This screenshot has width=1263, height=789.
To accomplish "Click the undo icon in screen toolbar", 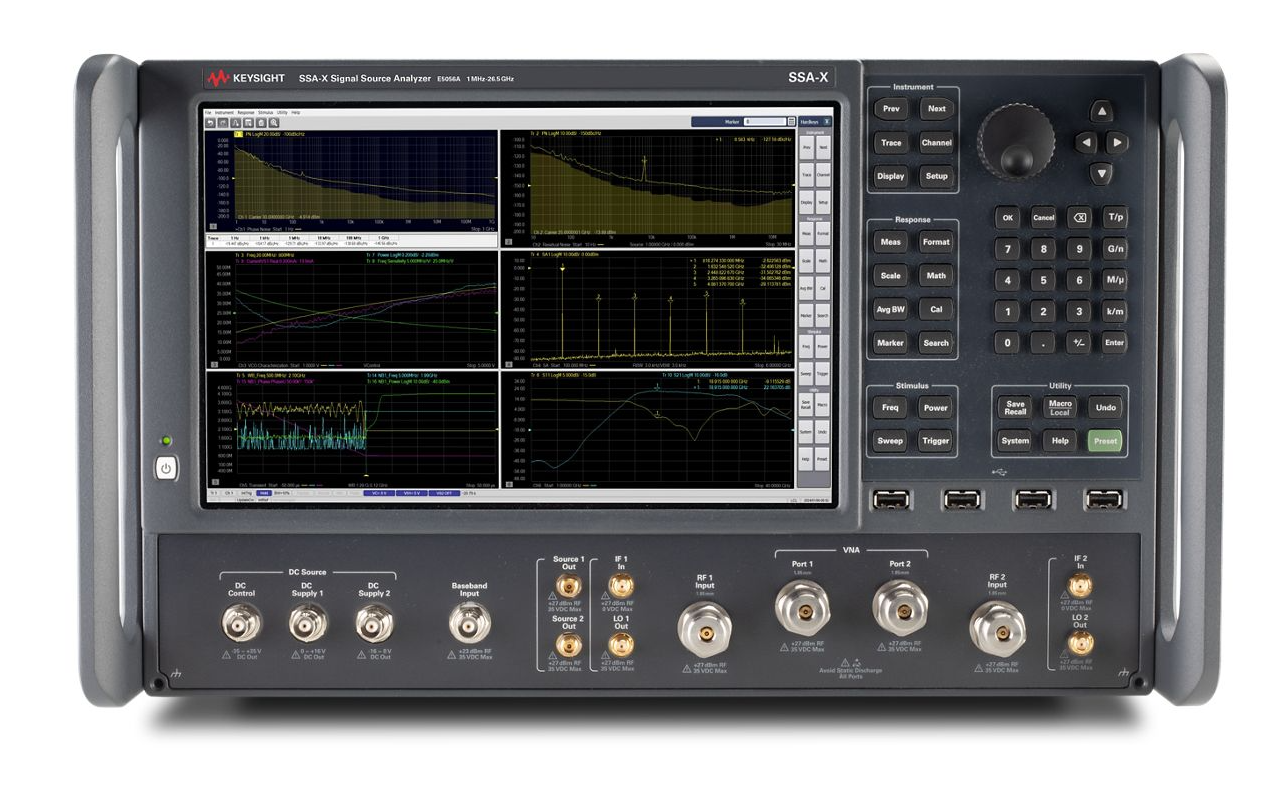I will pos(210,123).
